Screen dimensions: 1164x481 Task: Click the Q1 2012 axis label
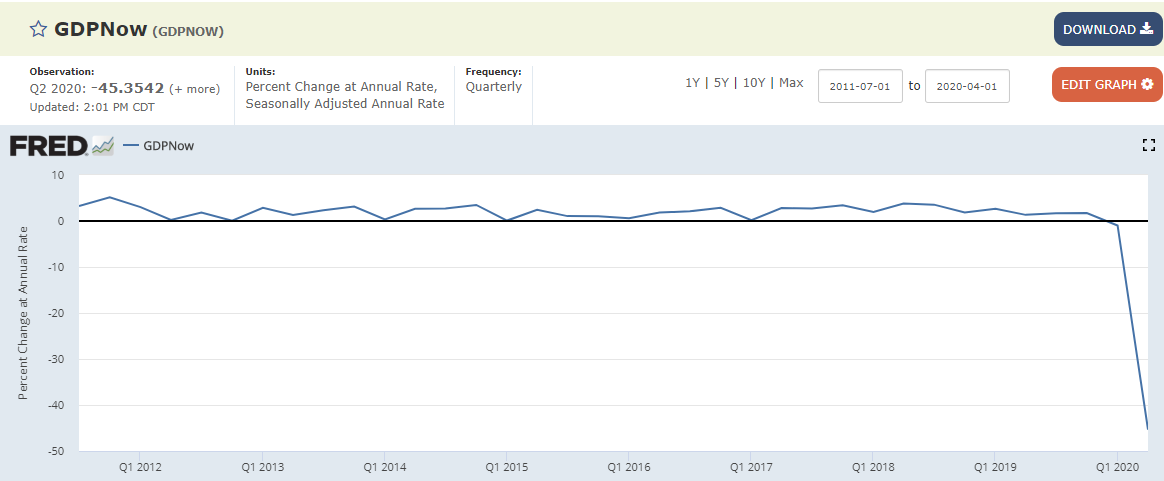(x=140, y=467)
